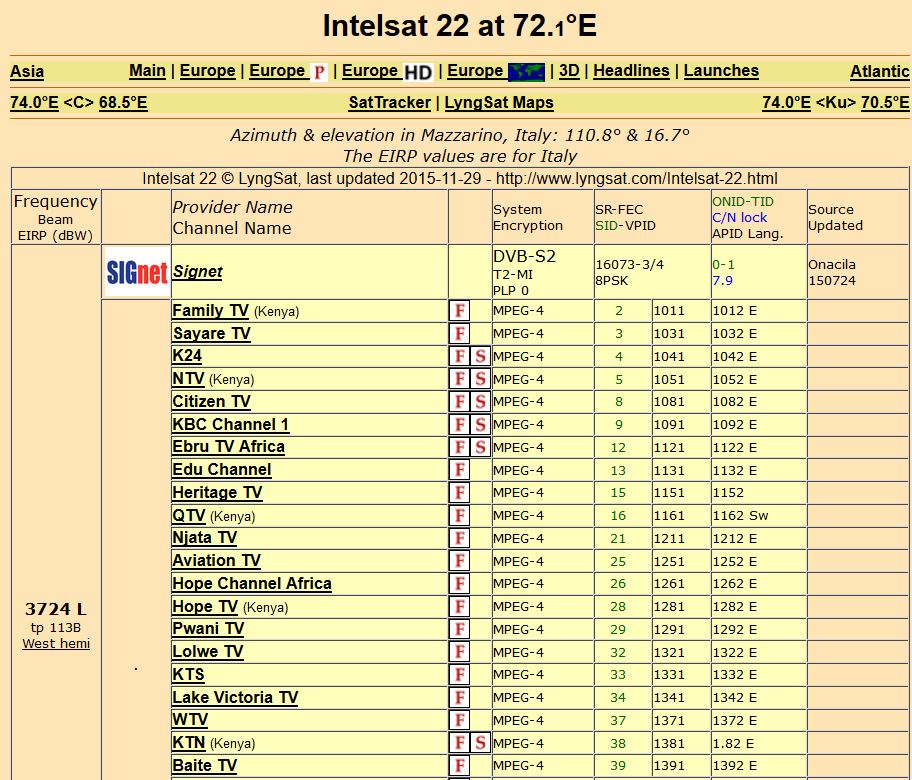Screen dimensions: 912x780
Task: Go to Ku-band 74.0°E satellite link
Action: (x=786, y=103)
